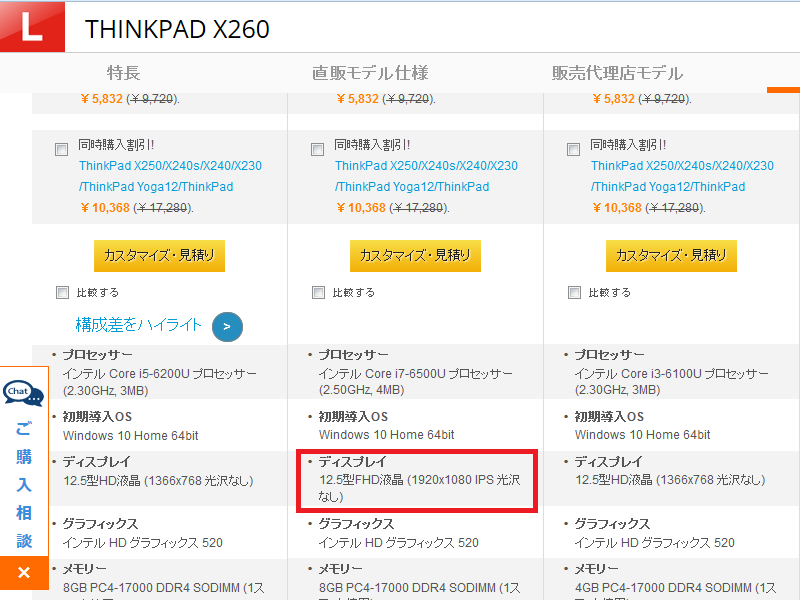The height and width of the screenshot is (600, 800).
Task: Click 初期導入OS heading in middle column
Action: click(x=353, y=417)
